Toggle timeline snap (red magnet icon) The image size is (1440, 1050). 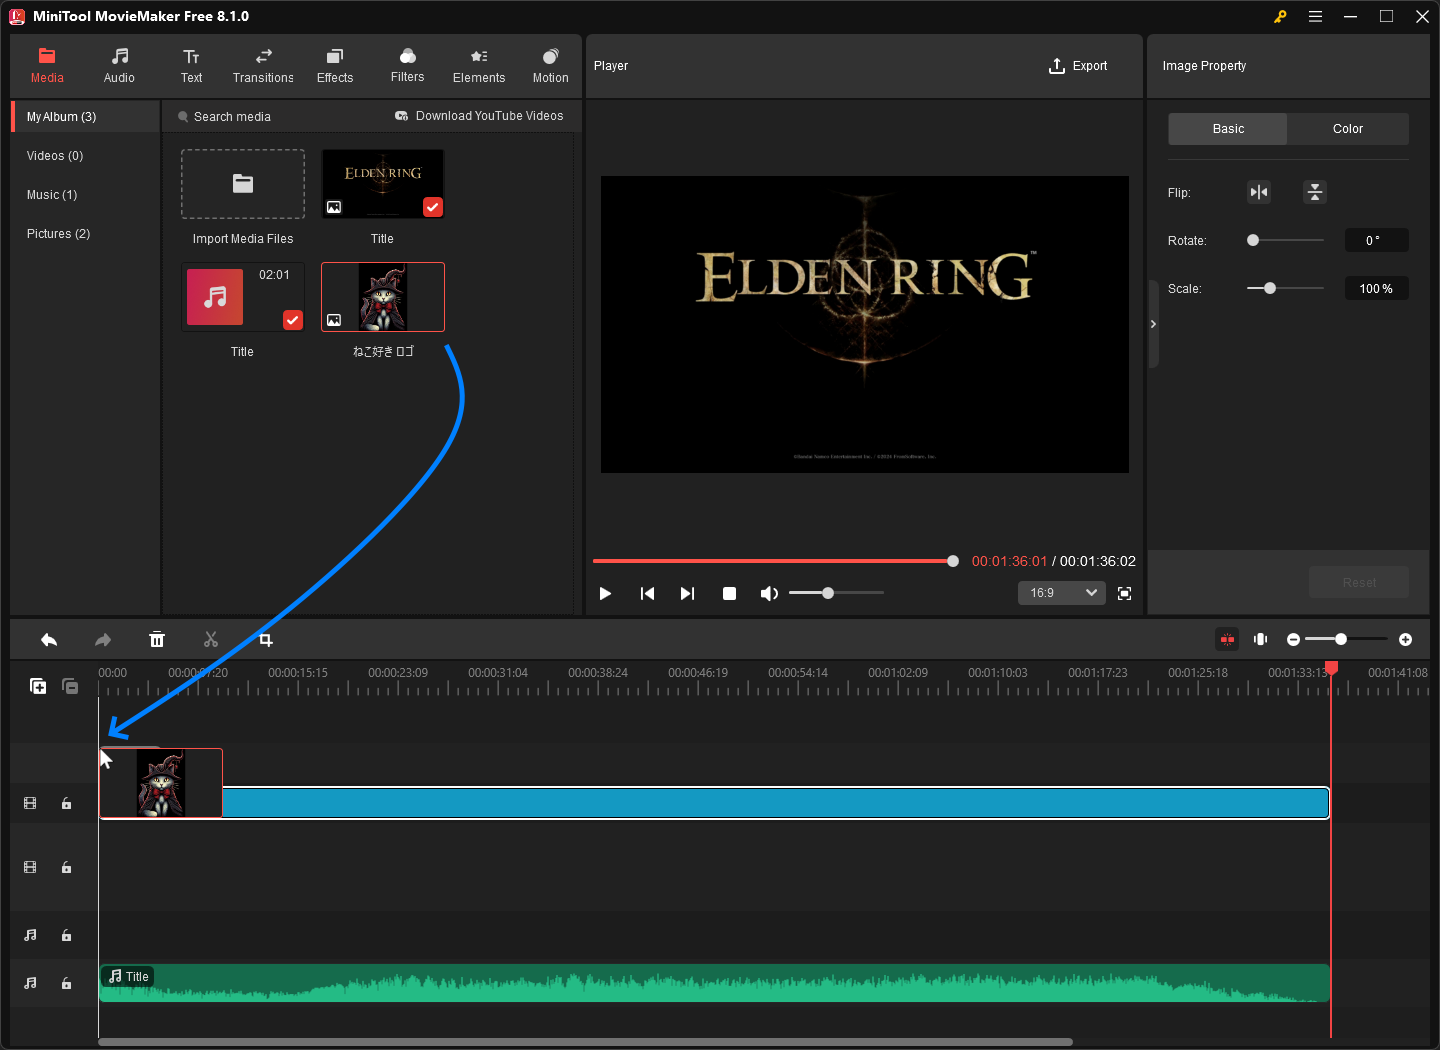pyautogui.click(x=1227, y=639)
